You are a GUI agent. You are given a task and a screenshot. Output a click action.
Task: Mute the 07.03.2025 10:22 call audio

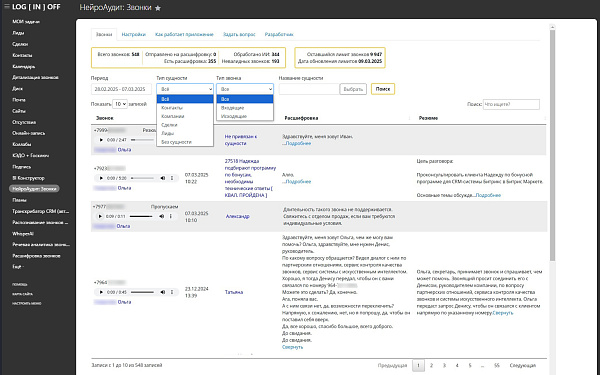pyautogui.click(x=163, y=178)
